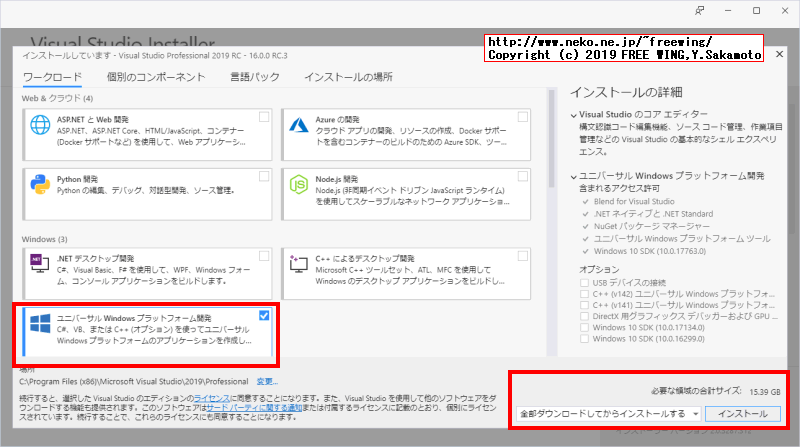Click the オプション heading in details
The image size is (800, 447).
coord(599,269)
